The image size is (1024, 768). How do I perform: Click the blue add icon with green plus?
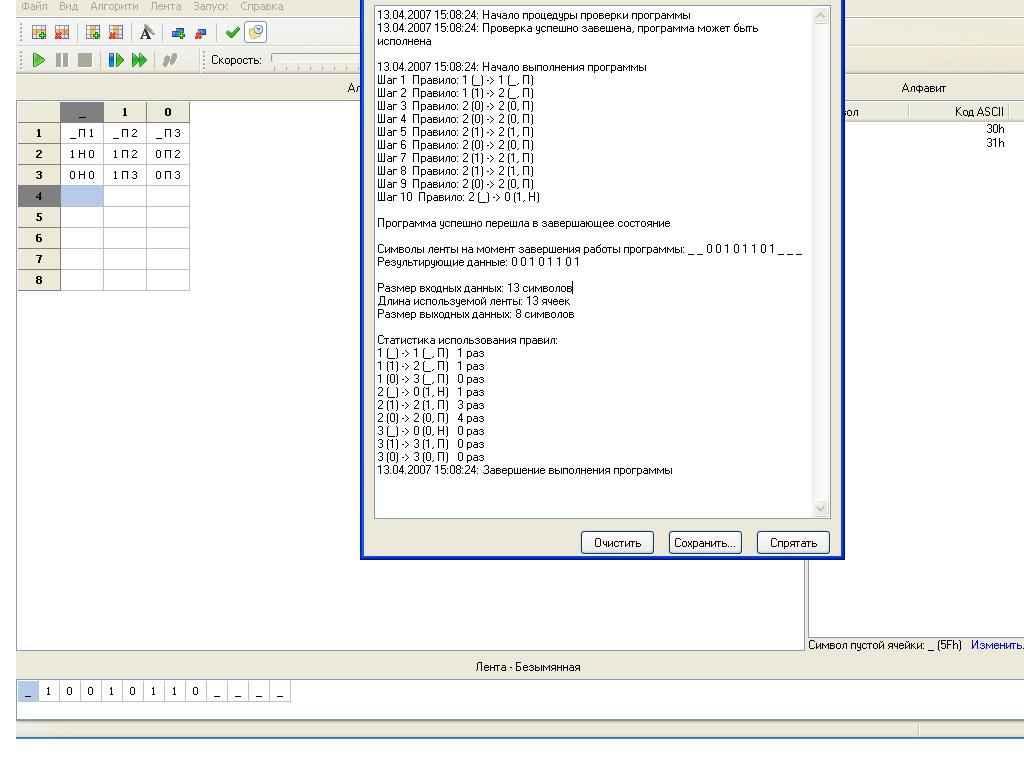pyautogui.click(x=178, y=33)
